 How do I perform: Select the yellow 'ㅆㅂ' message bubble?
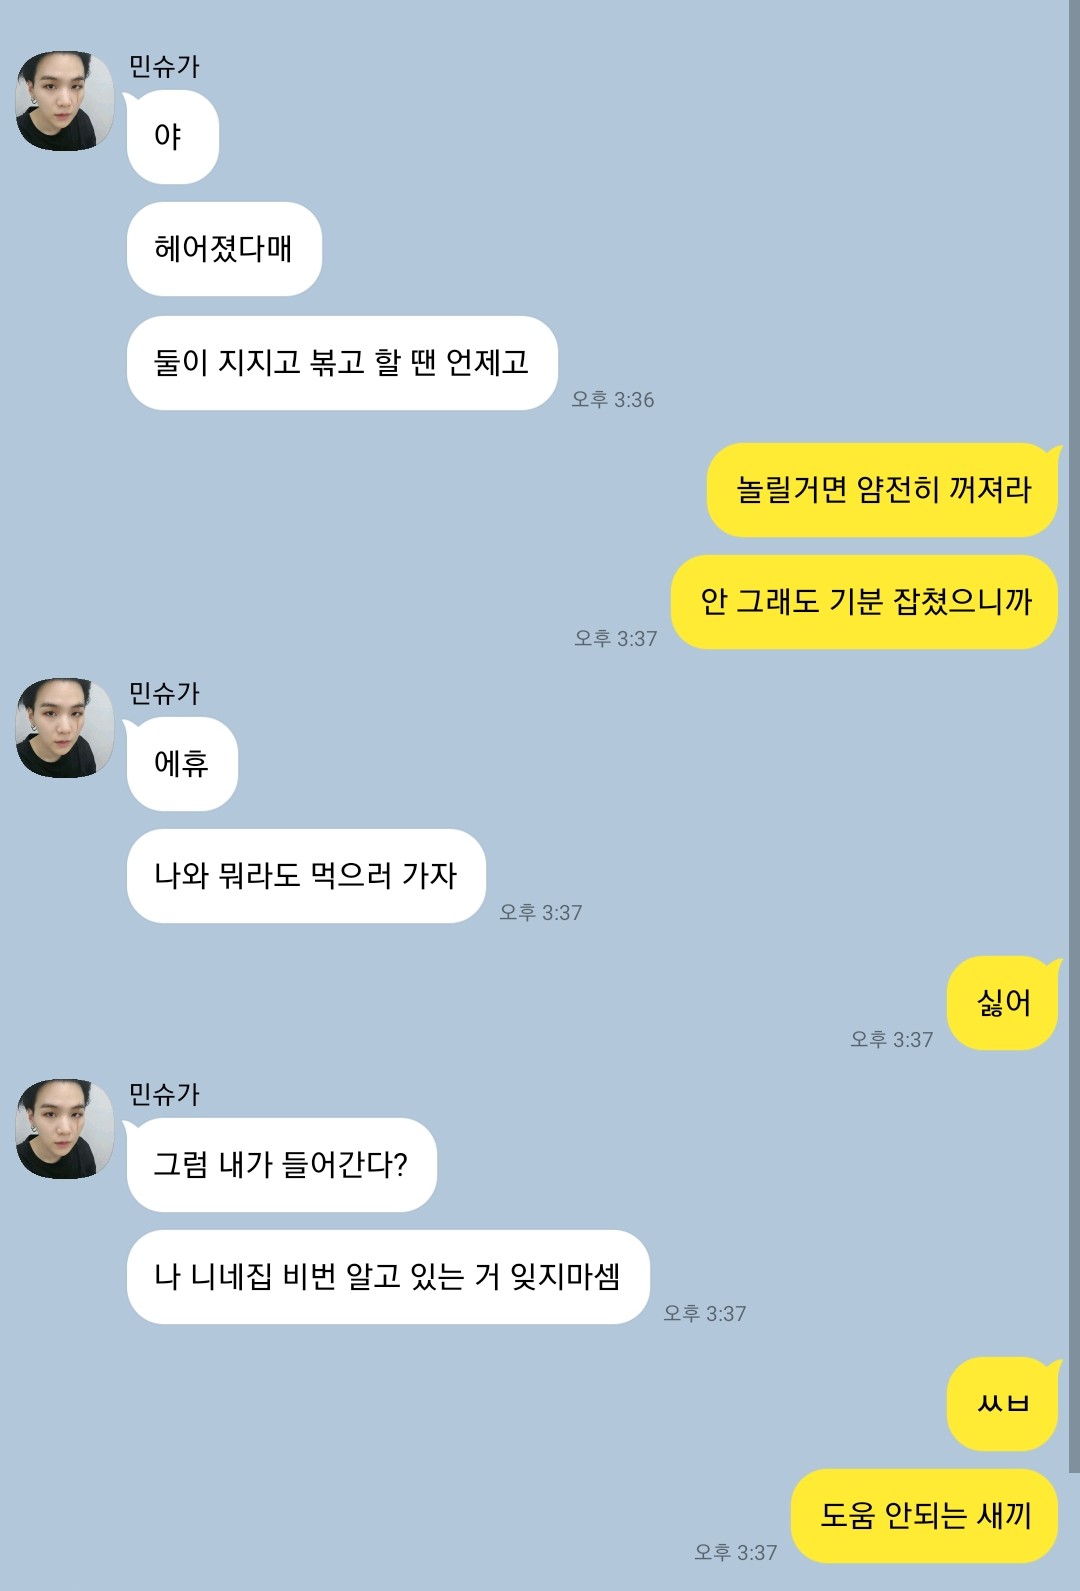pos(1003,1404)
